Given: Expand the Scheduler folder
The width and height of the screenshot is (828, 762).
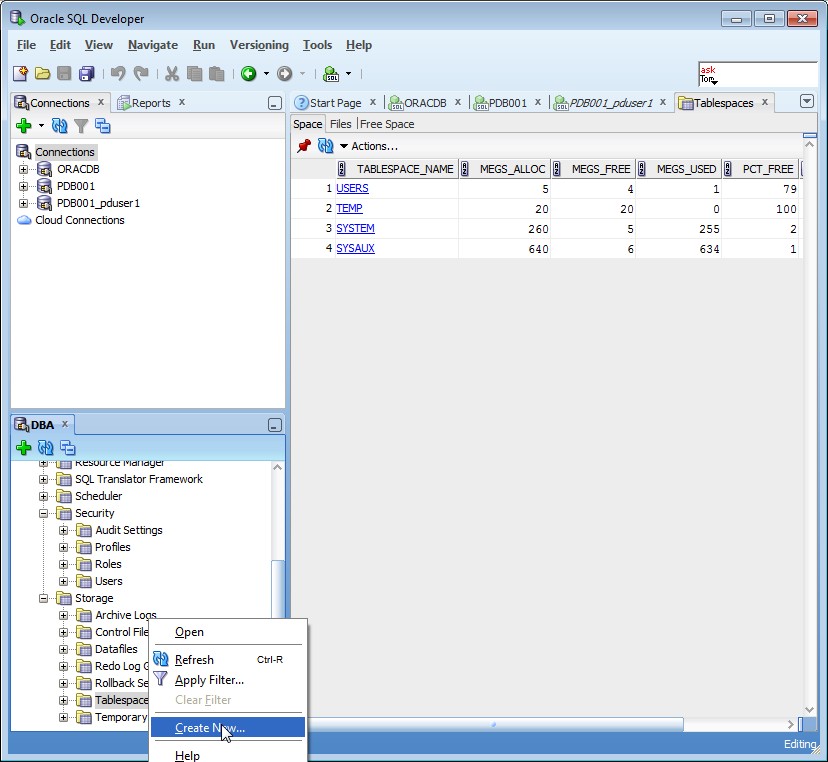Looking at the screenshot, I should pos(43,496).
